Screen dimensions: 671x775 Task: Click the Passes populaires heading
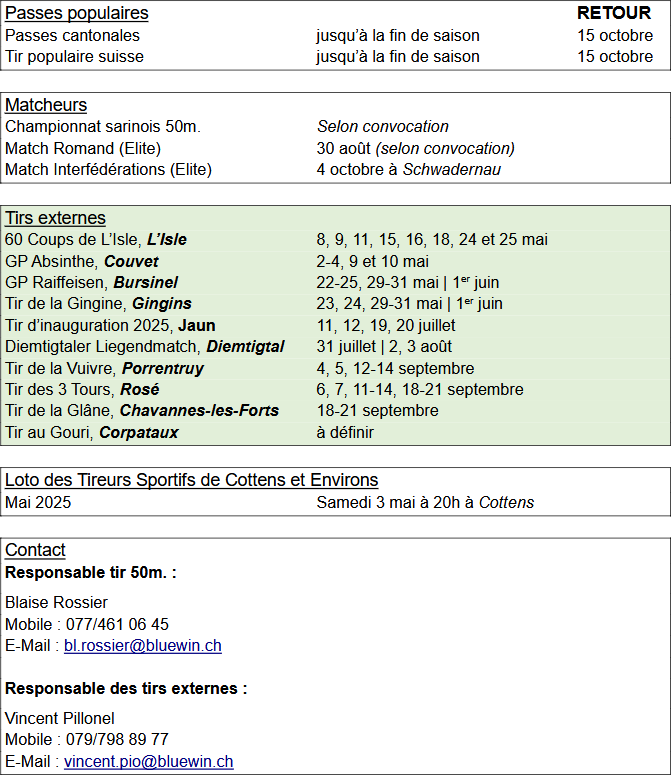coord(77,13)
